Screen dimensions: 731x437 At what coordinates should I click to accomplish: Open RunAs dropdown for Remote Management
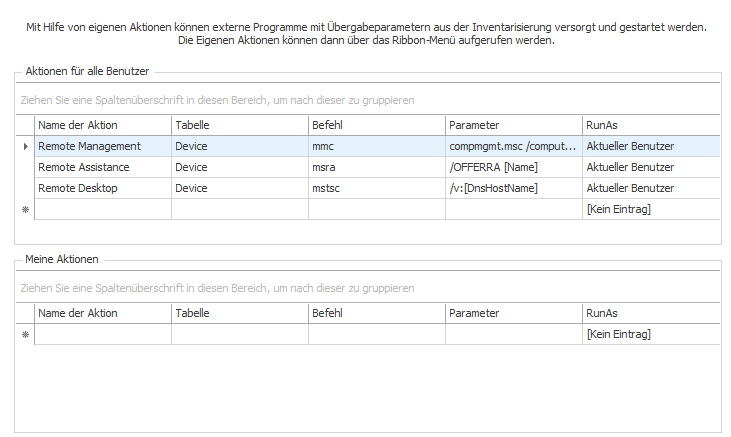point(651,146)
